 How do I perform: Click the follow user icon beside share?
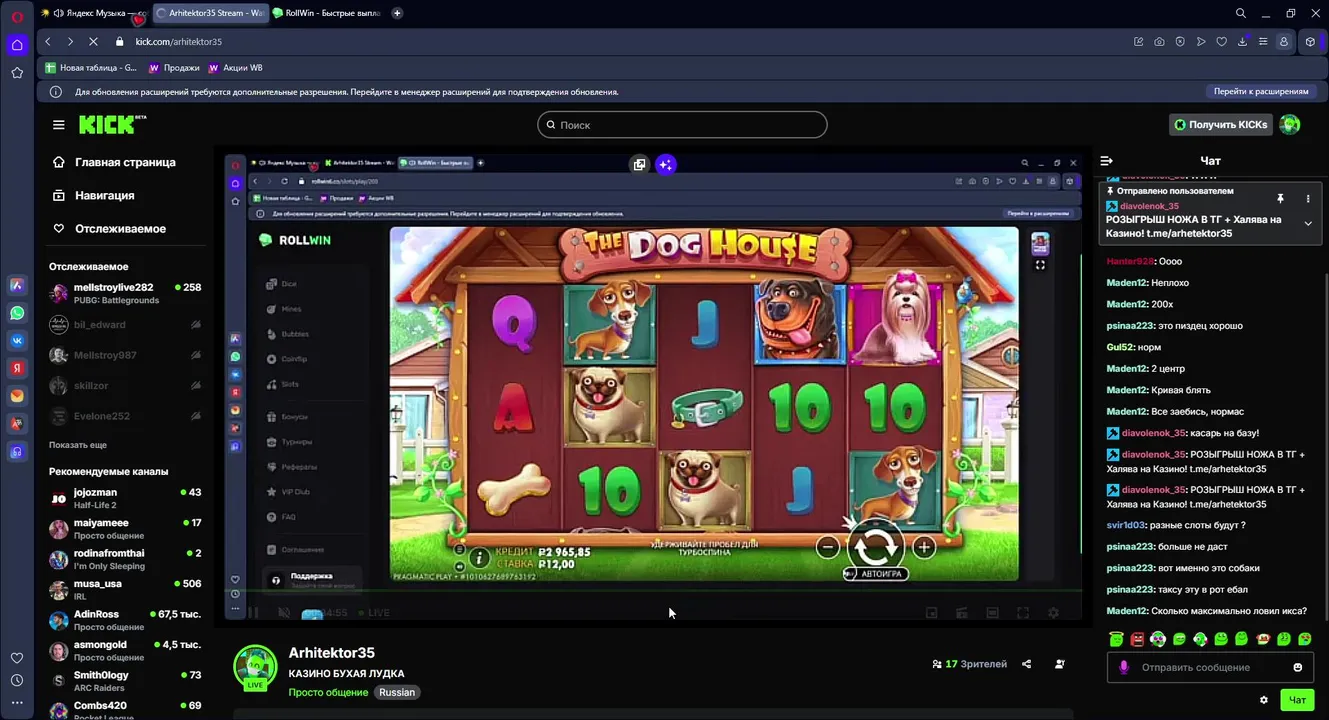tap(1060, 664)
